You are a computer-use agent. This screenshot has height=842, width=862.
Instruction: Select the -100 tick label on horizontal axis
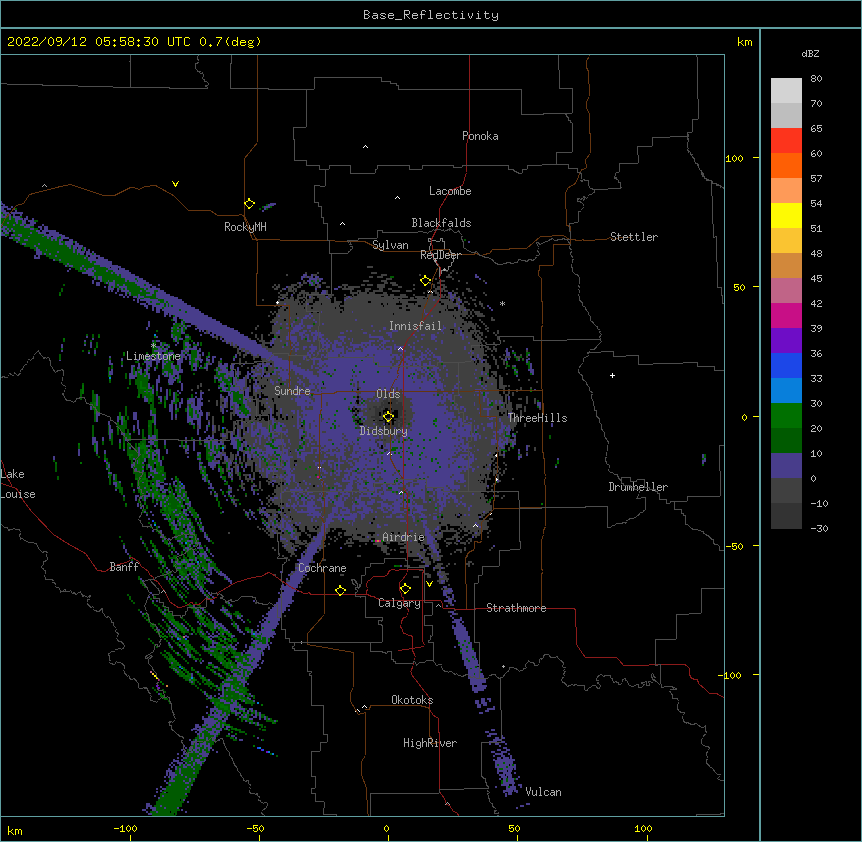[125, 828]
